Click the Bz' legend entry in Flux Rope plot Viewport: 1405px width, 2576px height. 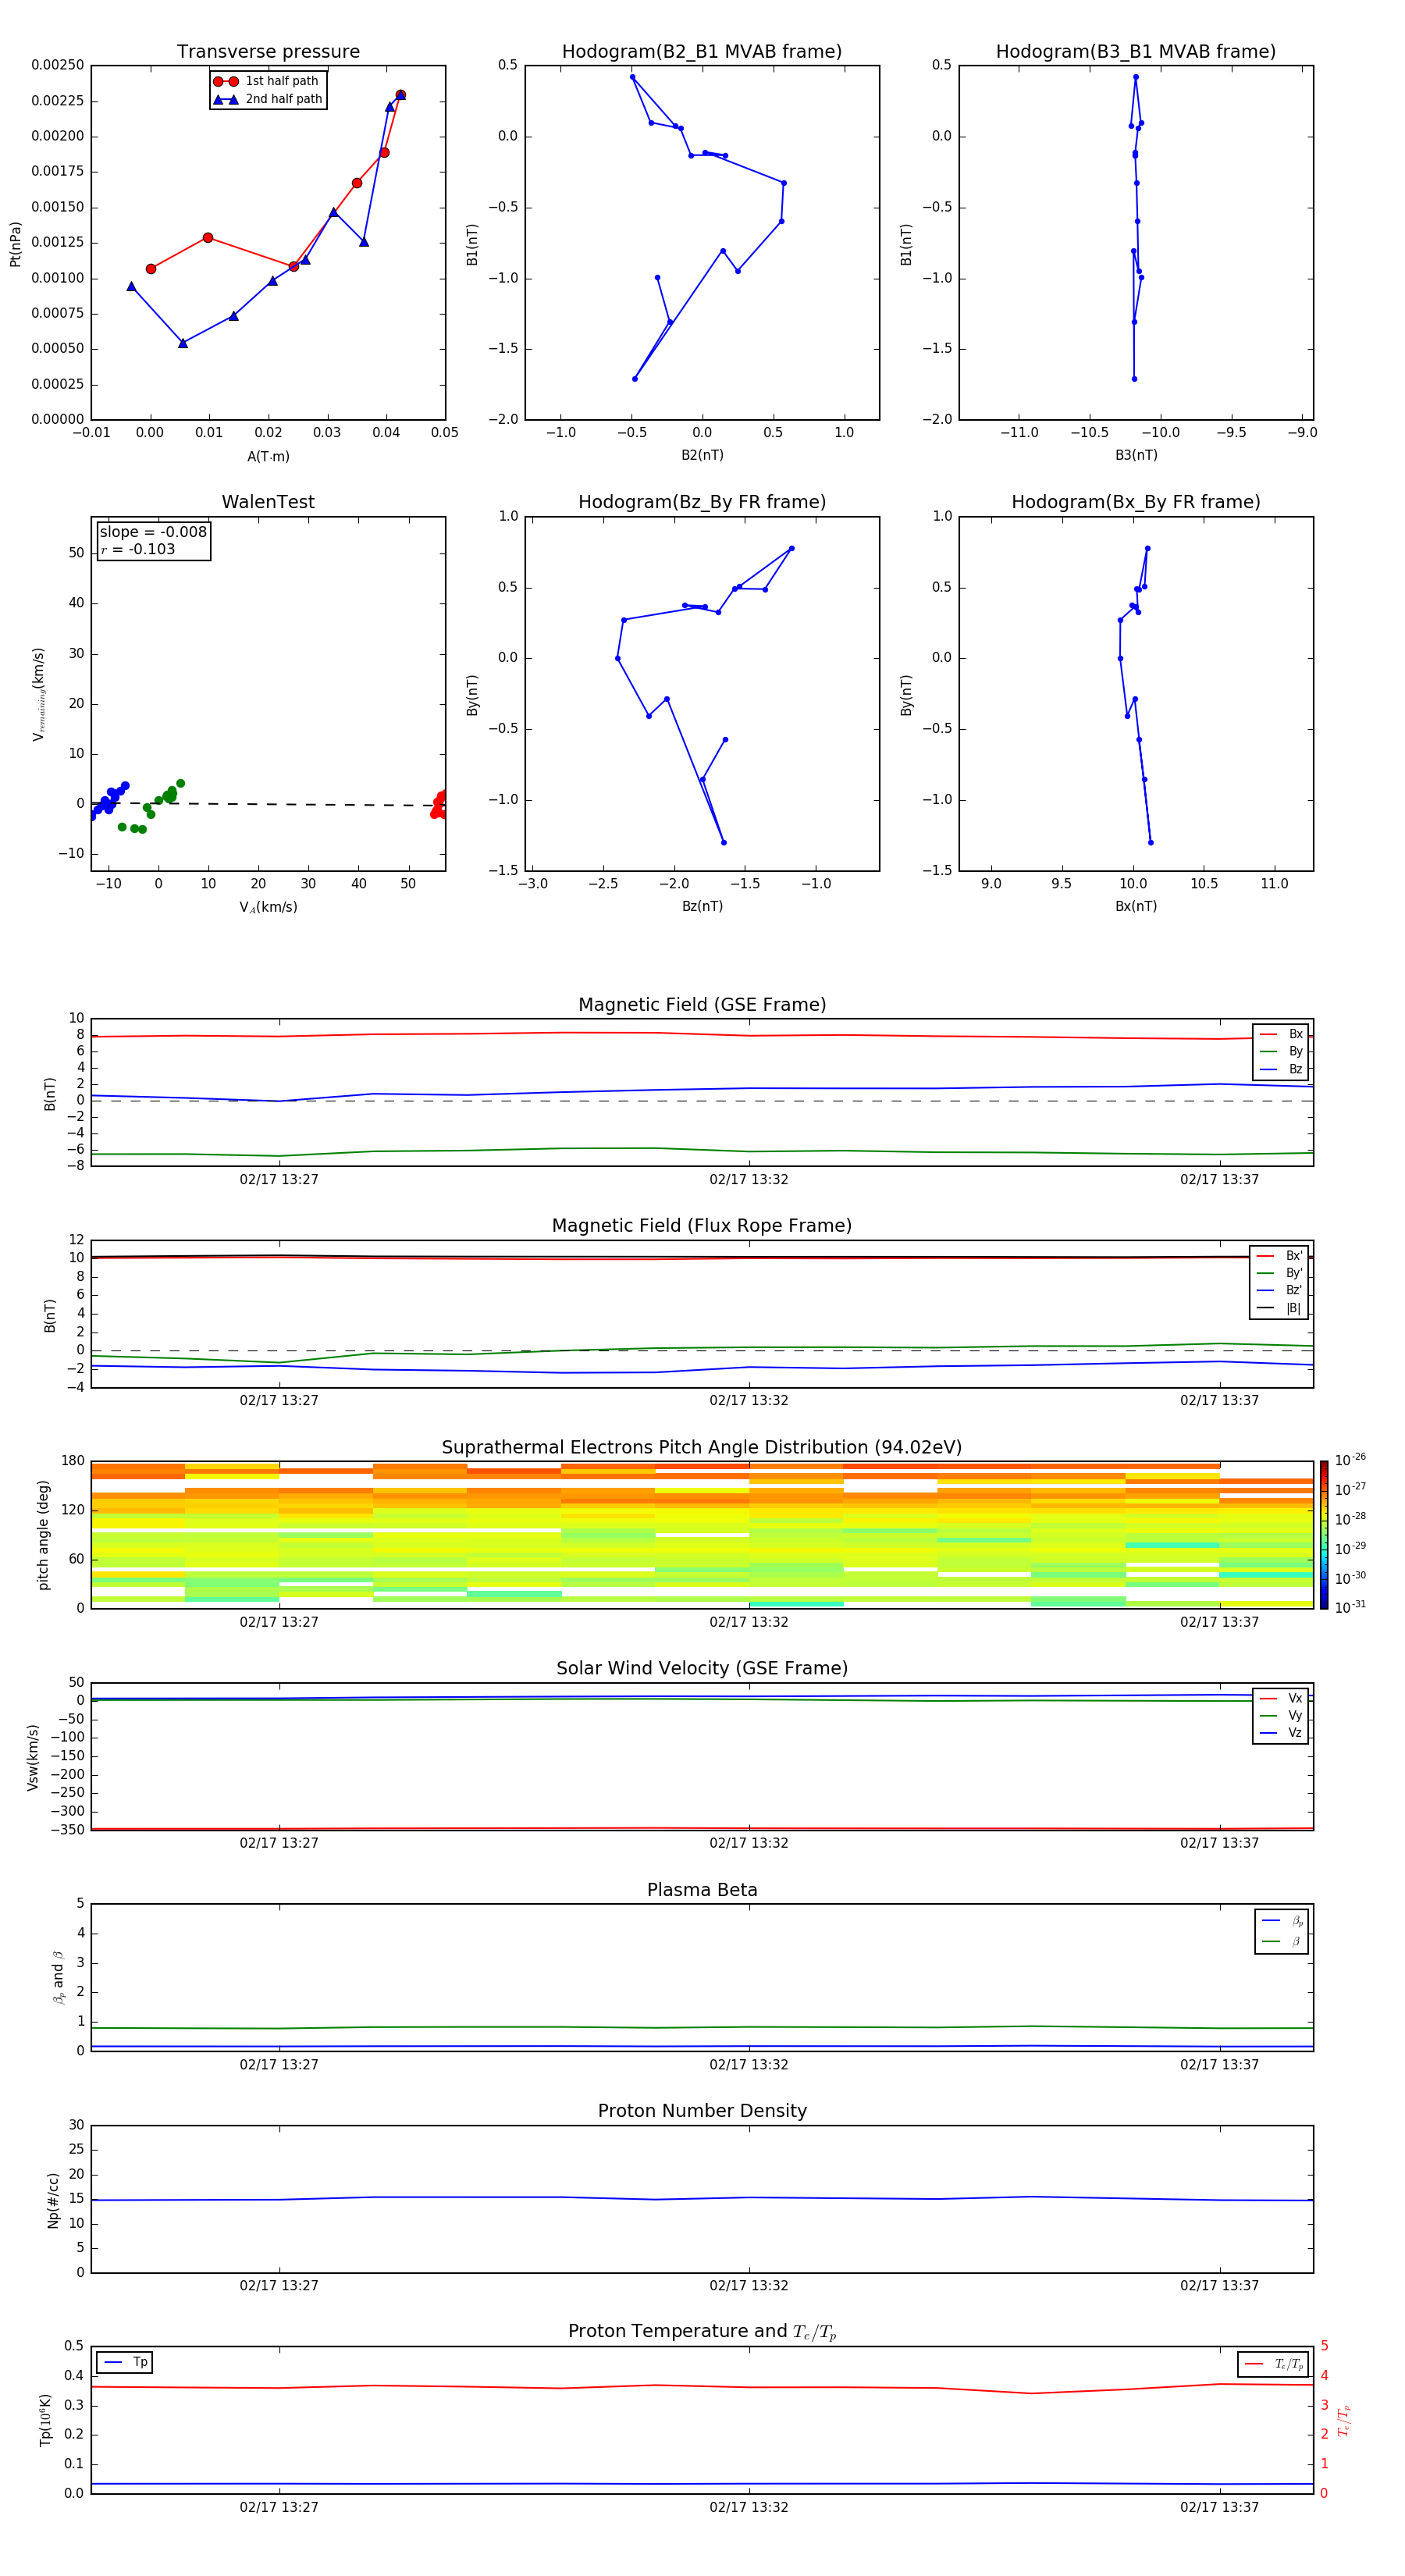point(1279,1290)
